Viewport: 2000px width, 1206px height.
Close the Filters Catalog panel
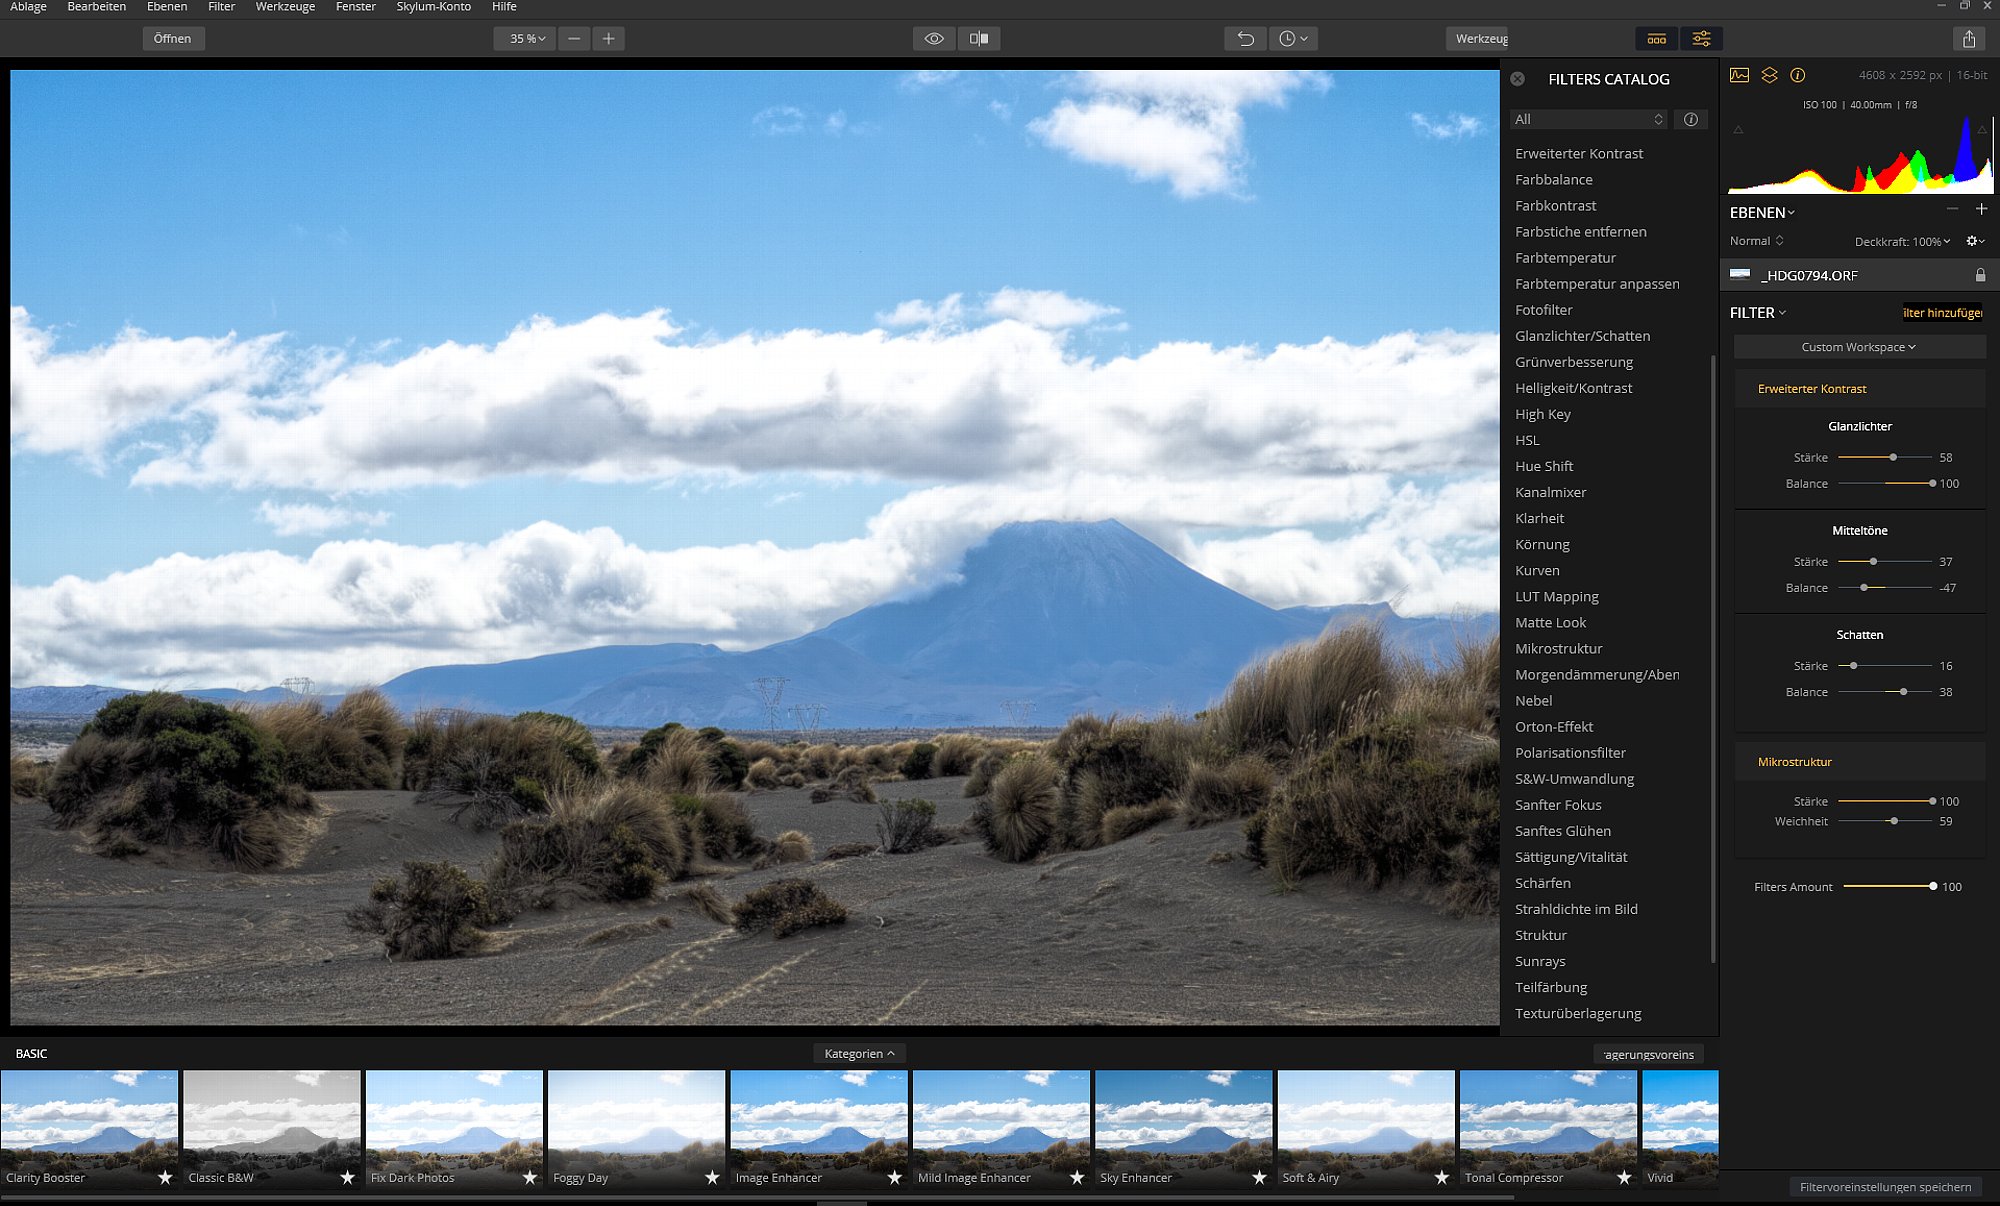(x=1518, y=79)
